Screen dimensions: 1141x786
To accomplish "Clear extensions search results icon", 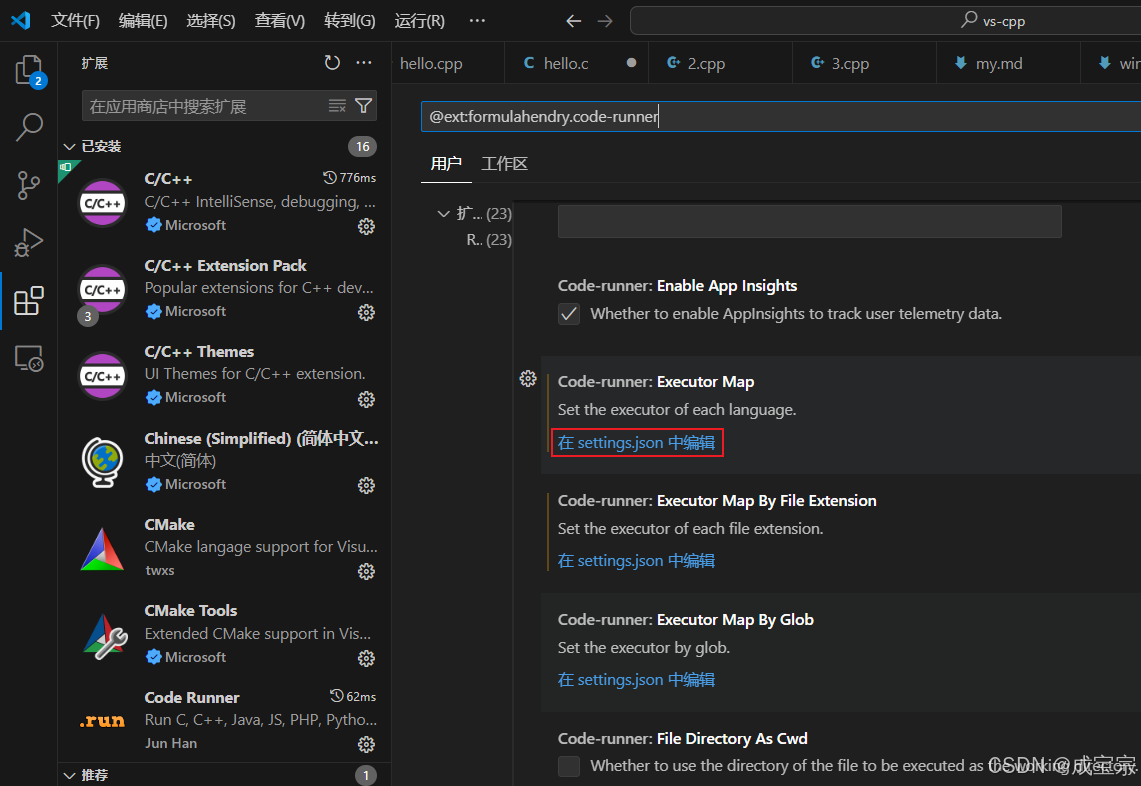I will tap(337, 106).
